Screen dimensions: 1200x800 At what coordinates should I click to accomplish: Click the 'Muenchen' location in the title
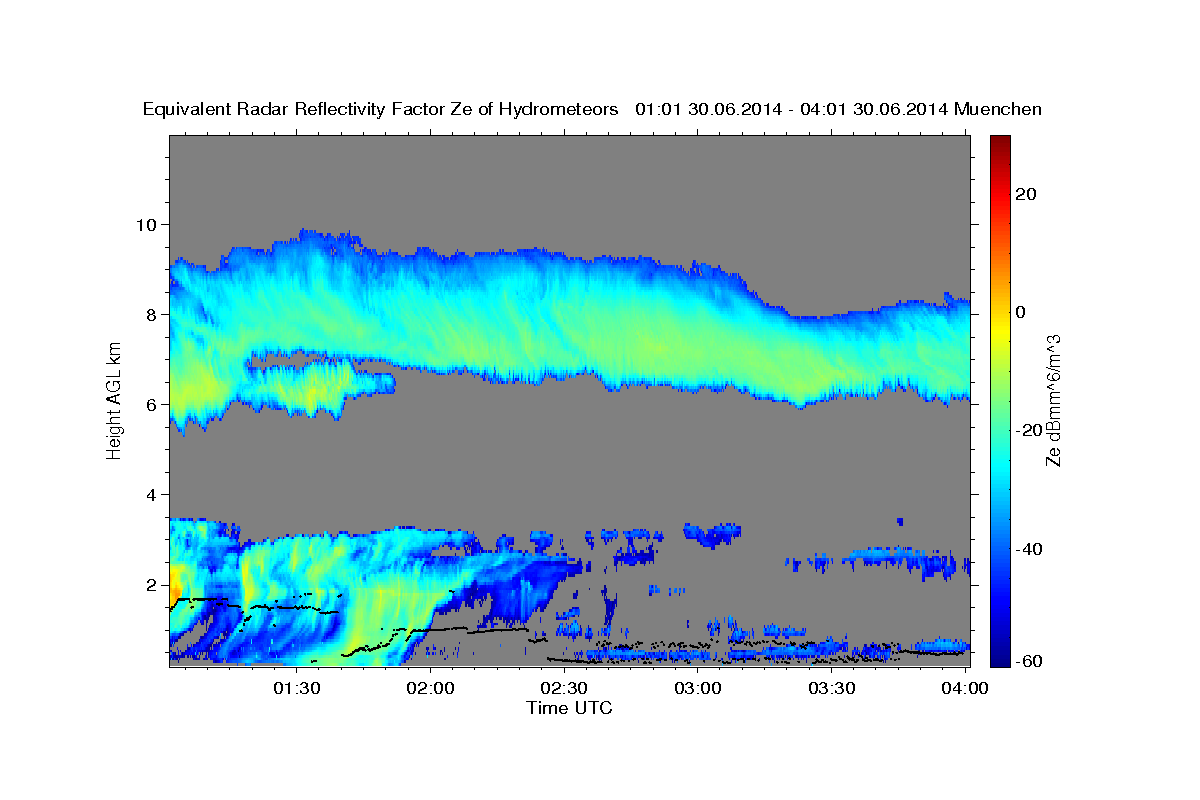click(998, 110)
